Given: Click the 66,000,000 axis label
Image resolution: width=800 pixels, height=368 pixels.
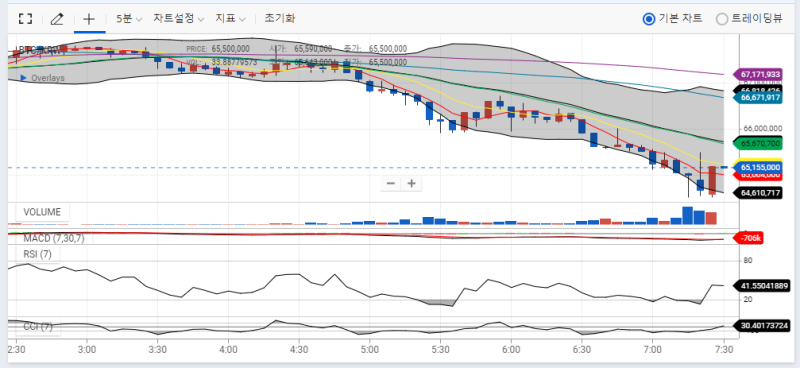Looking at the screenshot, I should [x=762, y=128].
